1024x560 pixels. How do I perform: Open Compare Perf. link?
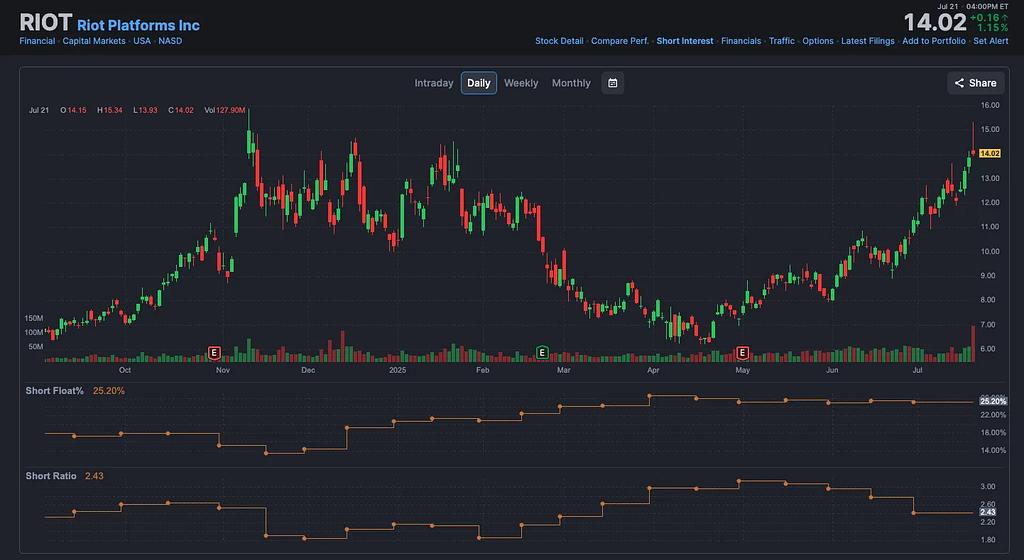click(620, 40)
